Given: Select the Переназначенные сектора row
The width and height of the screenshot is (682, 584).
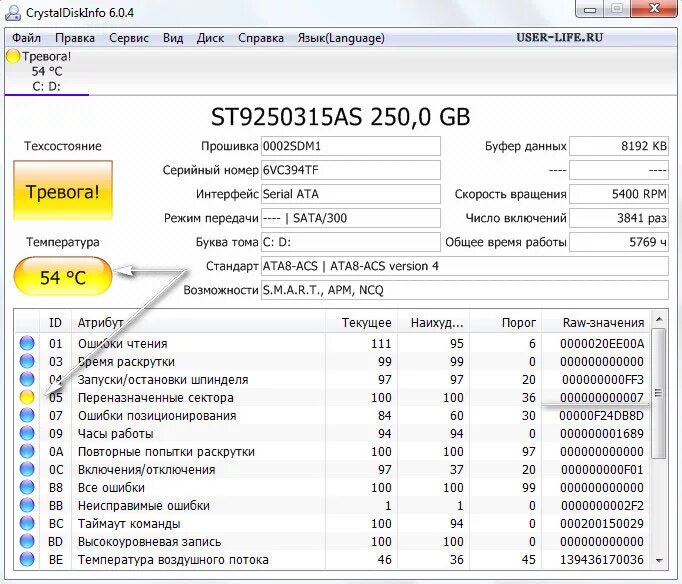Looking at the screenshot, I should pyautogui.click(x=333, y=397).
